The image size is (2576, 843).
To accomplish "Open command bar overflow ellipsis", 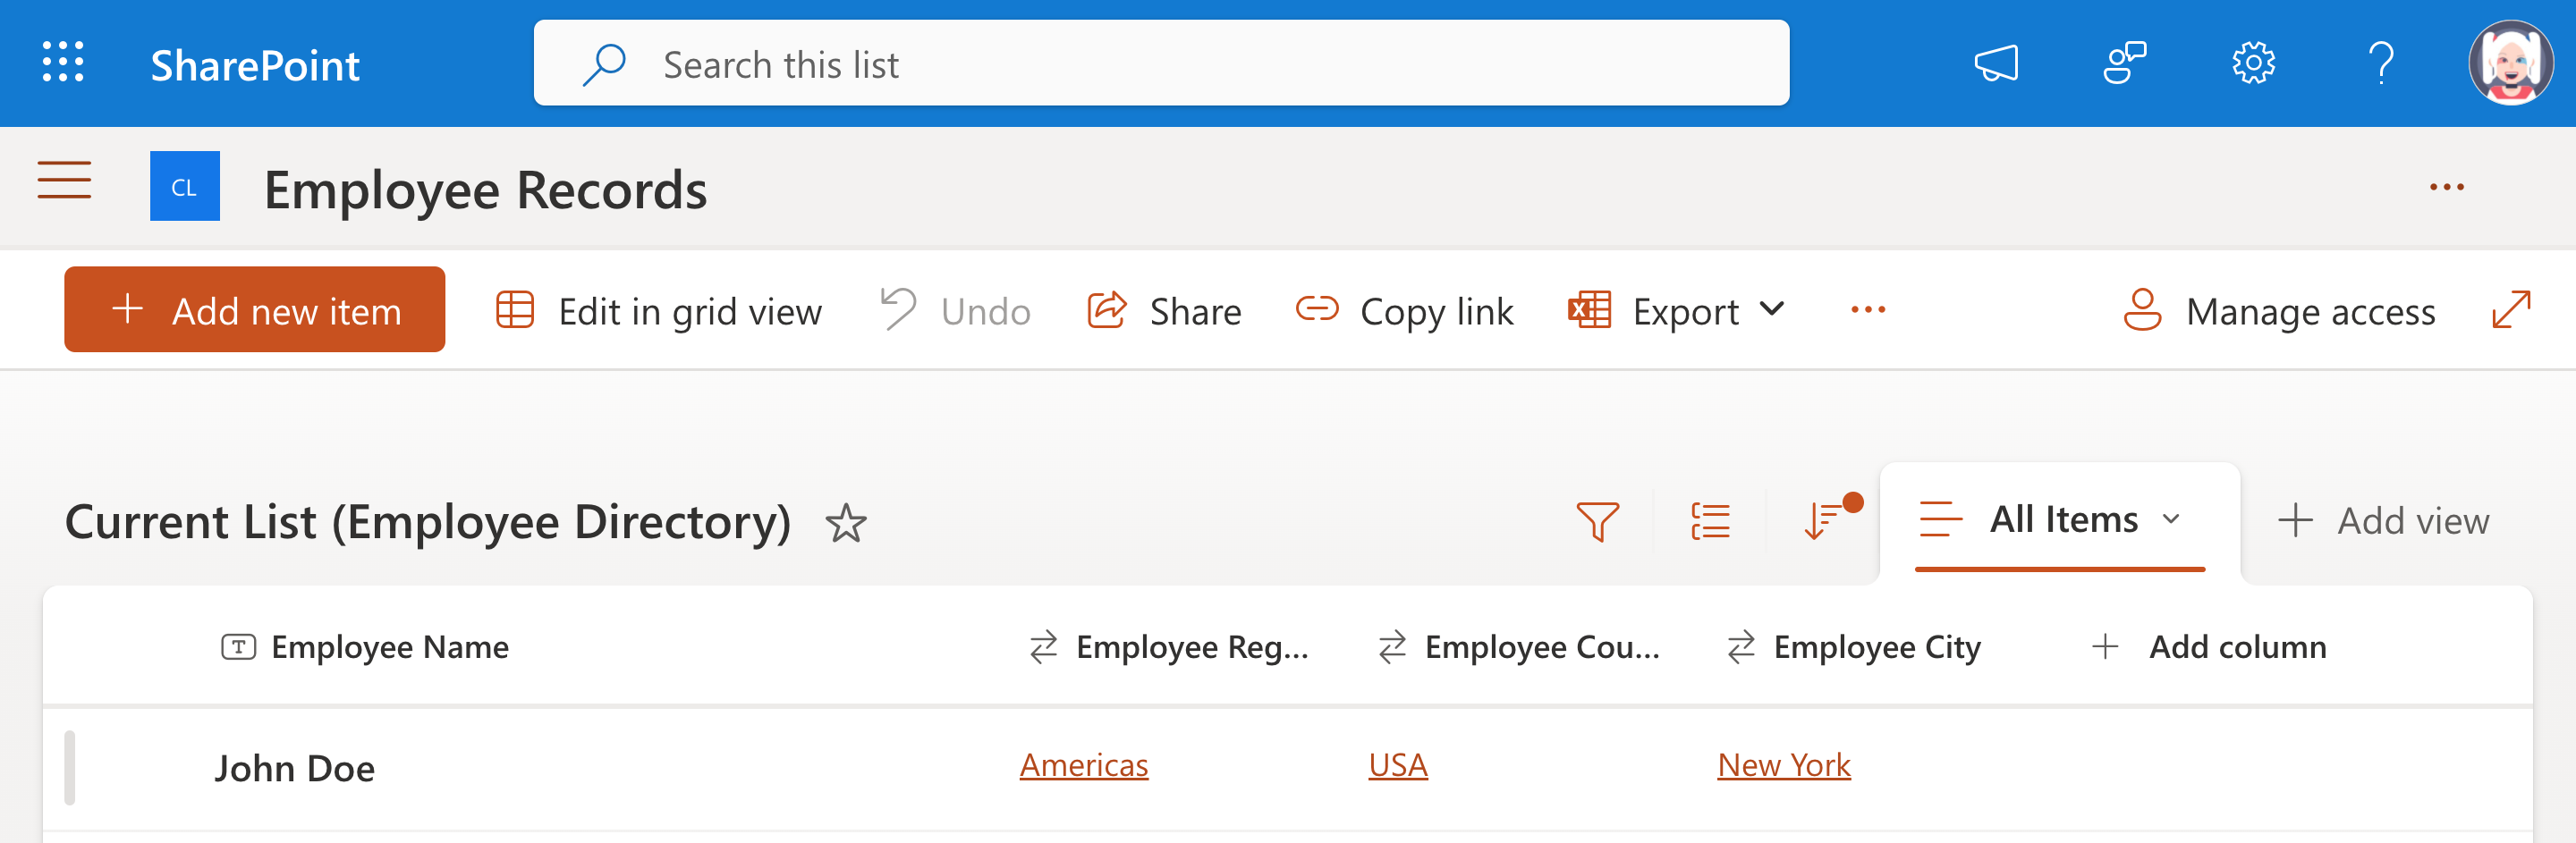I will (1867, 310).
